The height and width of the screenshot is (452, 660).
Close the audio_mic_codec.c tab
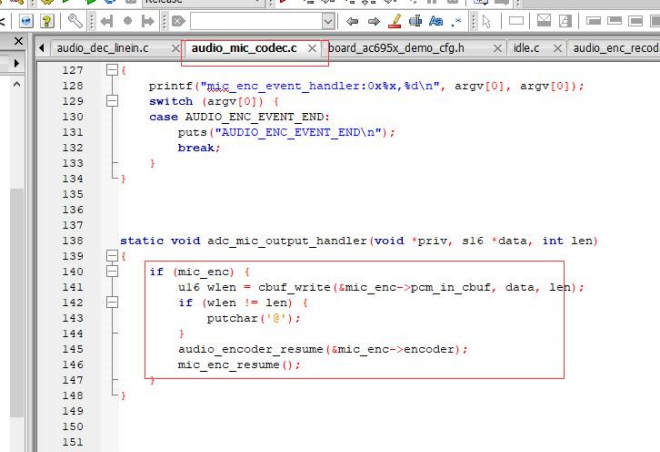pos(312,49)
